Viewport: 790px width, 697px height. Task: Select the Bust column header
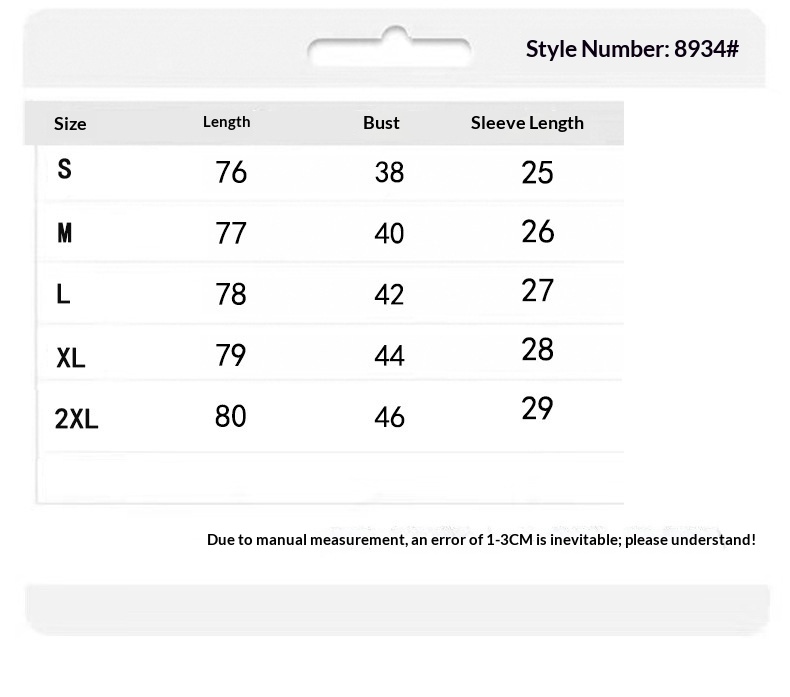click(x=381, y=123)
